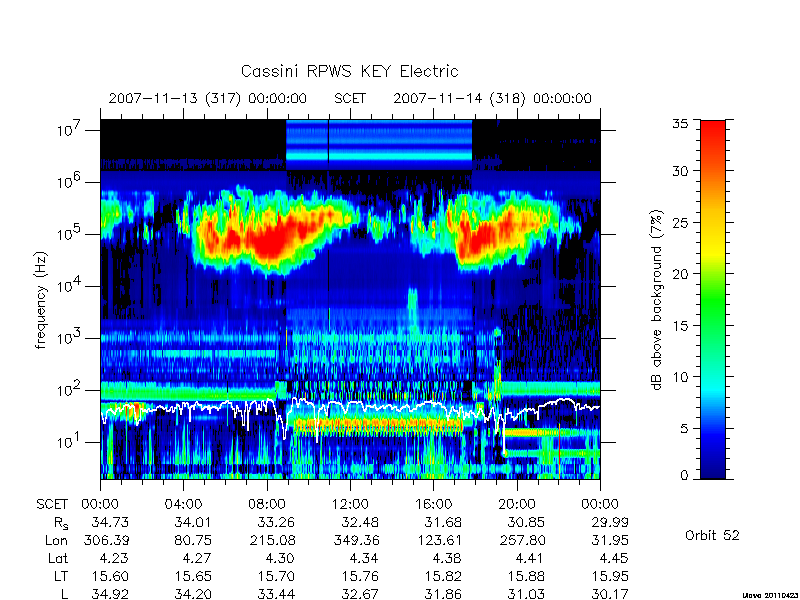Screen dimensions: 800x600
Task: Click the 30 tick label on the color scale
Action: (680, 170)
